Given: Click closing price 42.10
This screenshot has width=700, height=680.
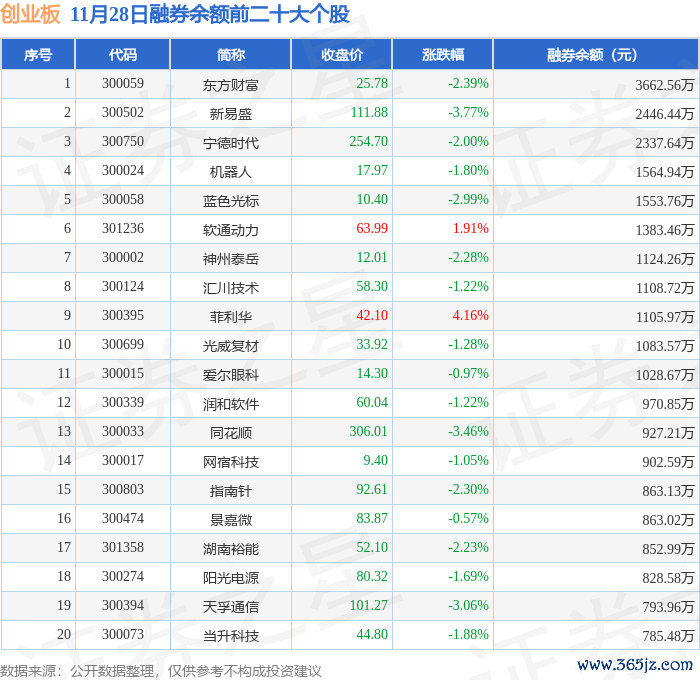Looking at the screenshot, I should [x=372, y=315].
